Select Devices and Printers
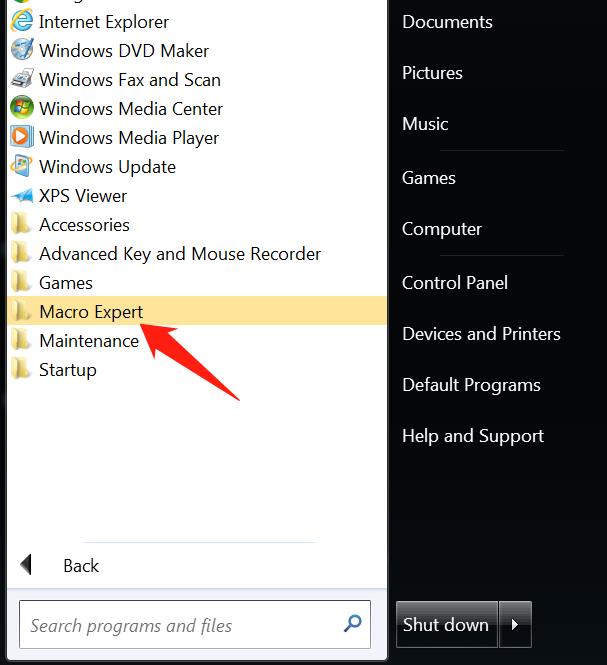This screenshot has width=607, height=665. [481, 334]
